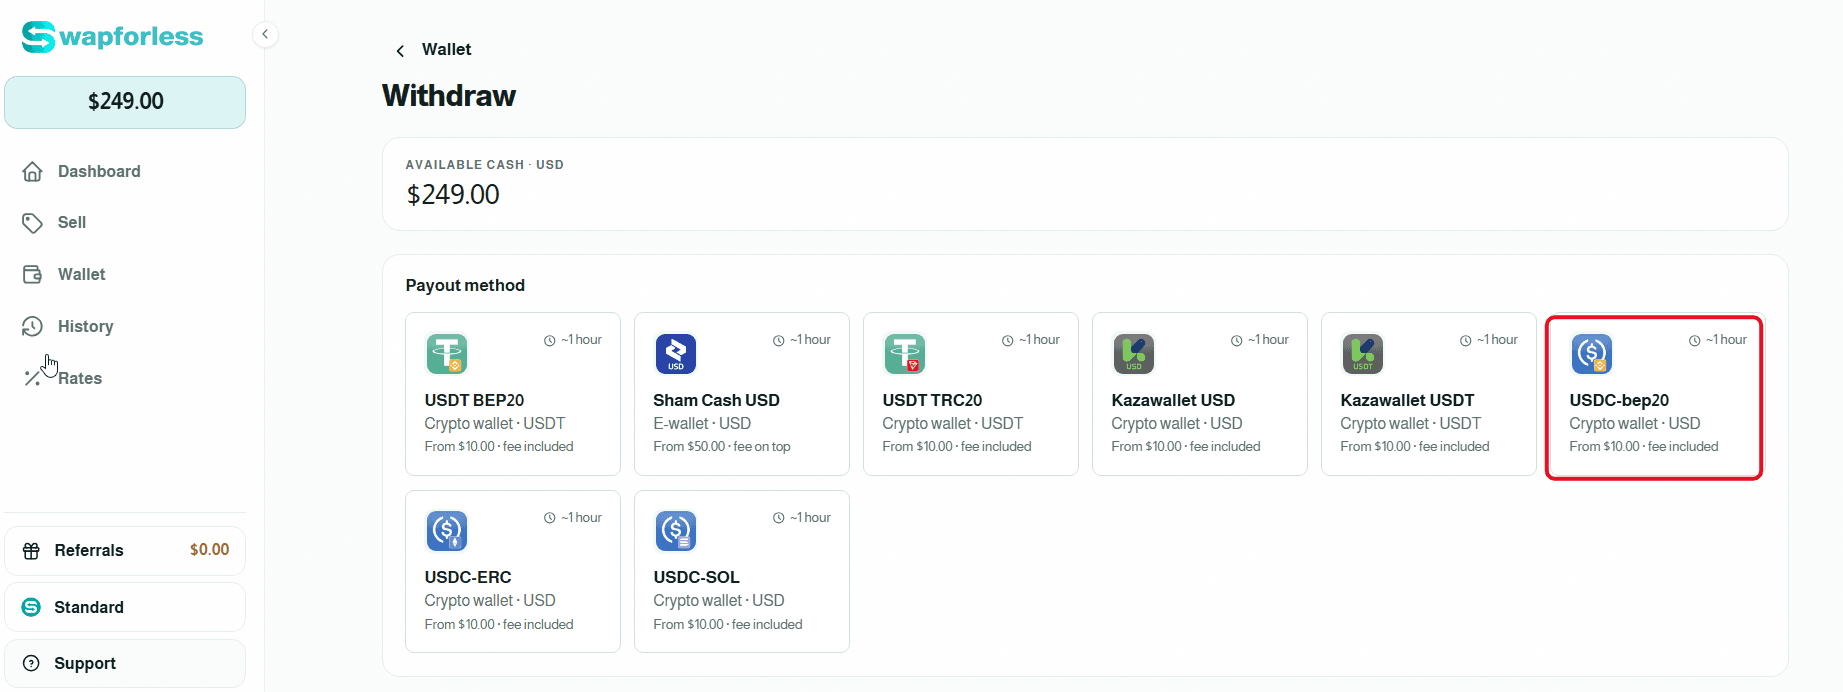Screen dimensions: 1843x692
Task: Click the Kazawallet USDT logo icon
Action: click(x=1363, y=354)
